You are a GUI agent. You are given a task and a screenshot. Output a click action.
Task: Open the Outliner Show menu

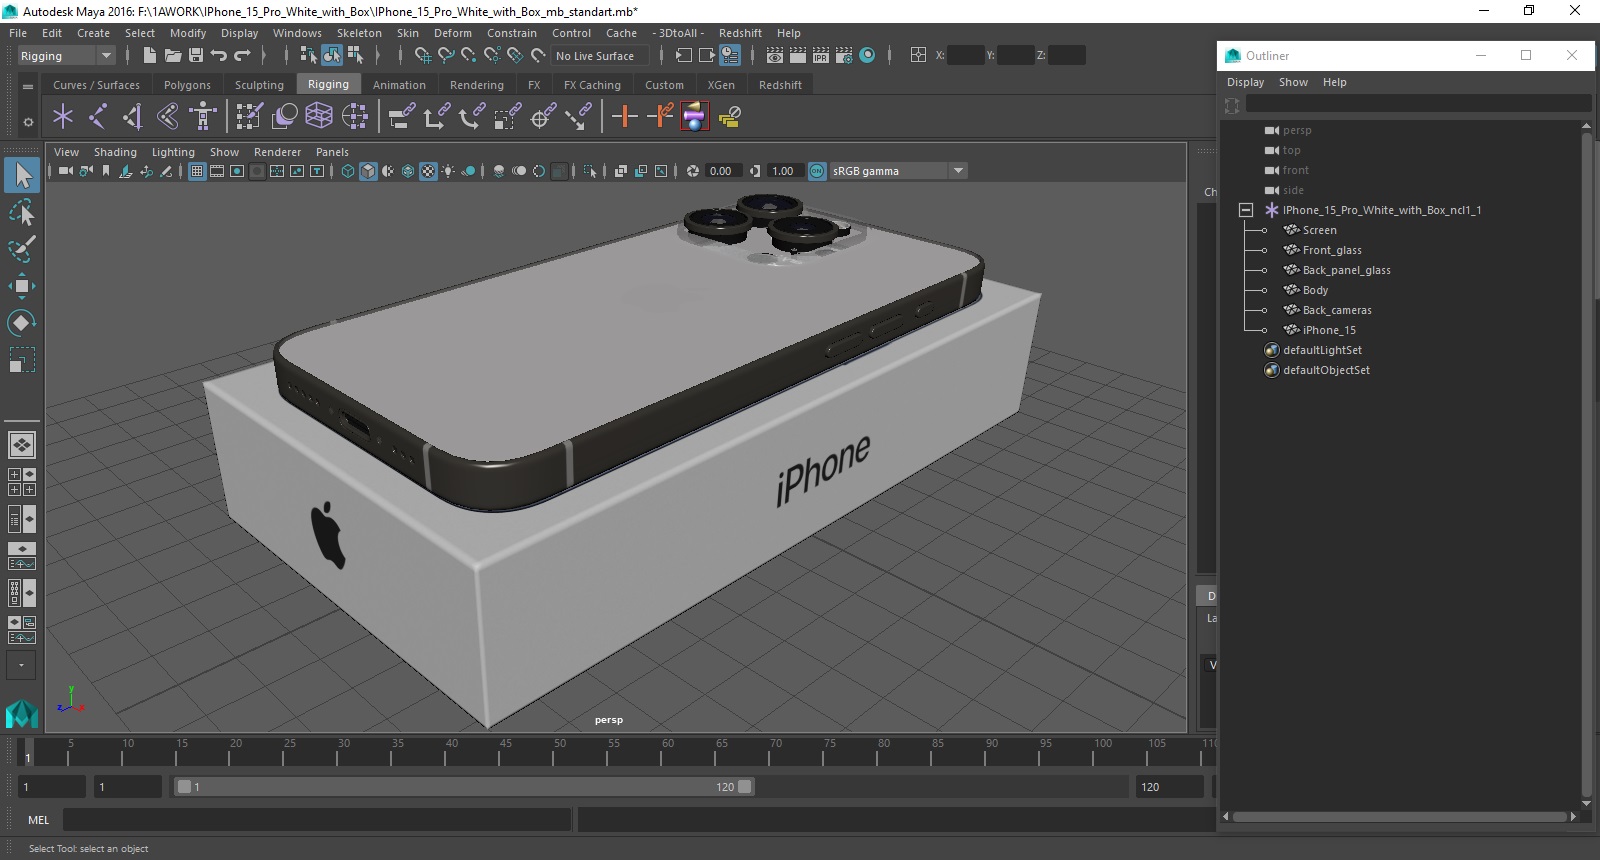[1293, 82]
